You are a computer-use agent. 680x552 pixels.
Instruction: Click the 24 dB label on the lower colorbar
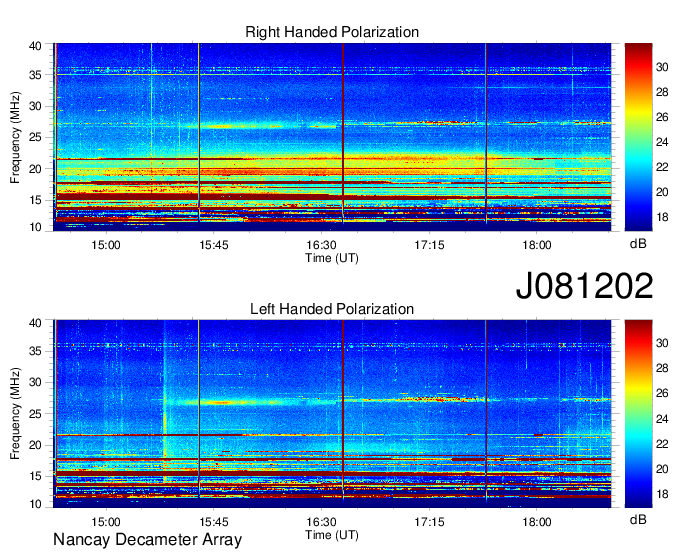coord(662,419)
